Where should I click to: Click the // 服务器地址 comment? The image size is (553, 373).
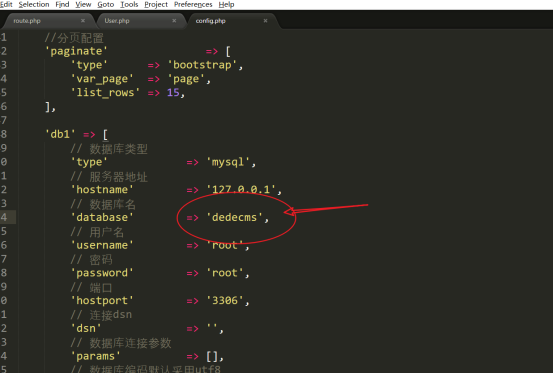pos(109,177)
